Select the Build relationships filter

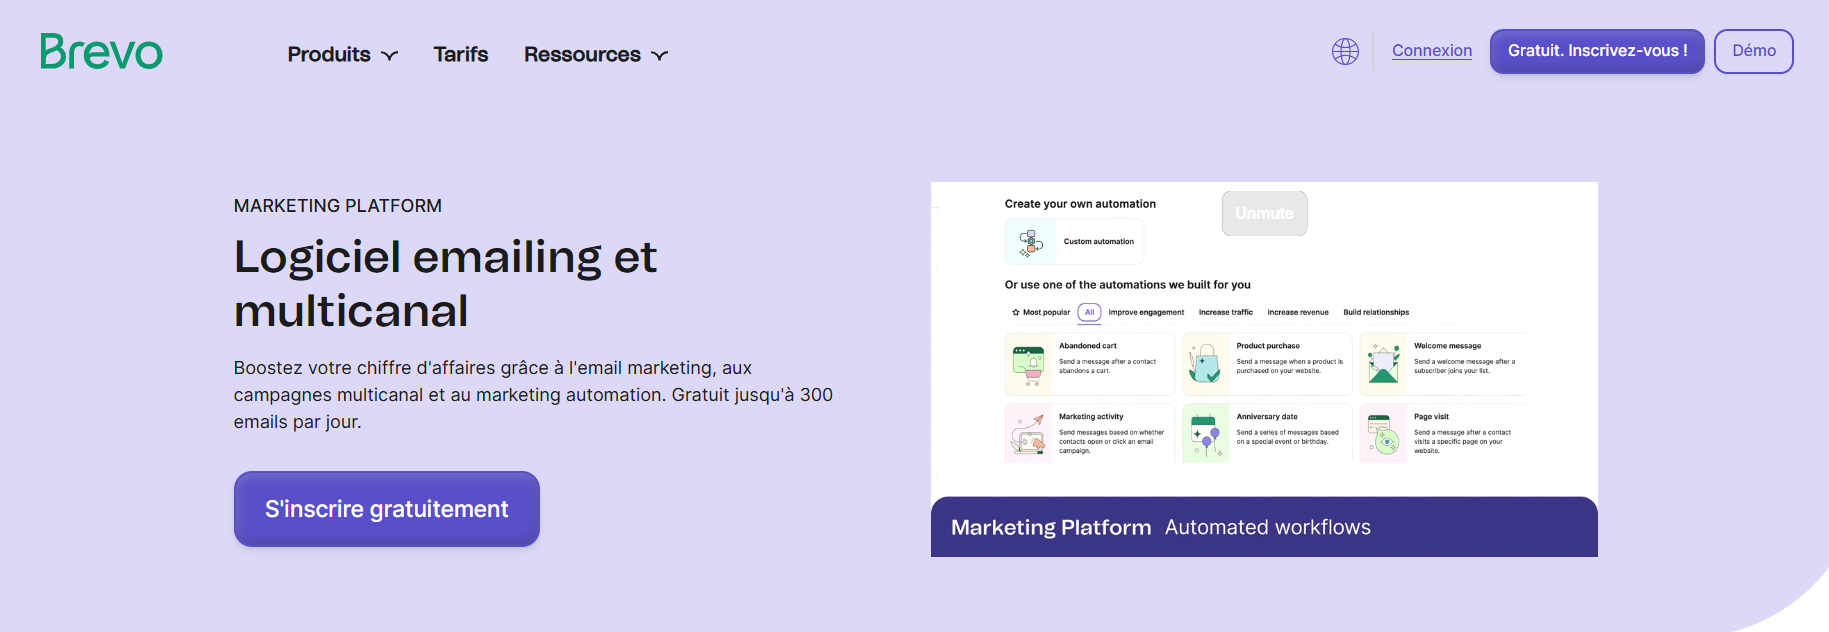click(1376, 312)
